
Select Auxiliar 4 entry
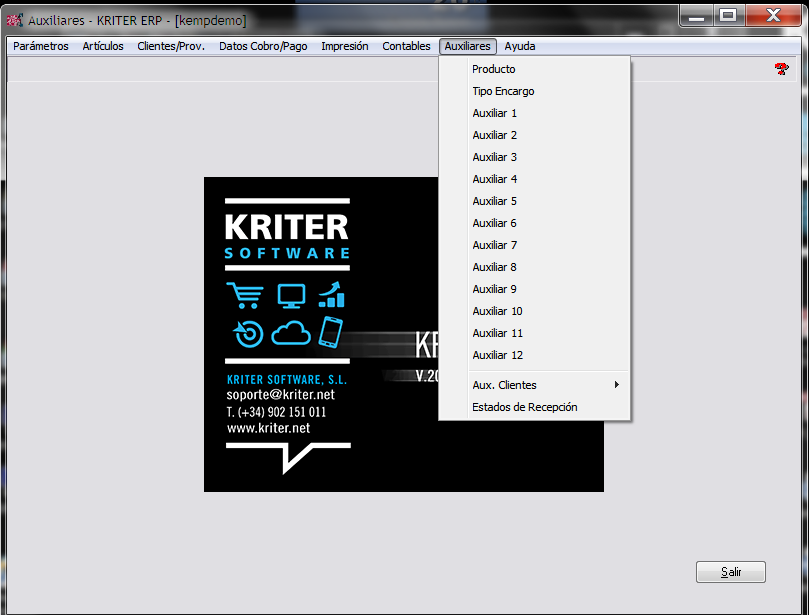tap(535, 180)
